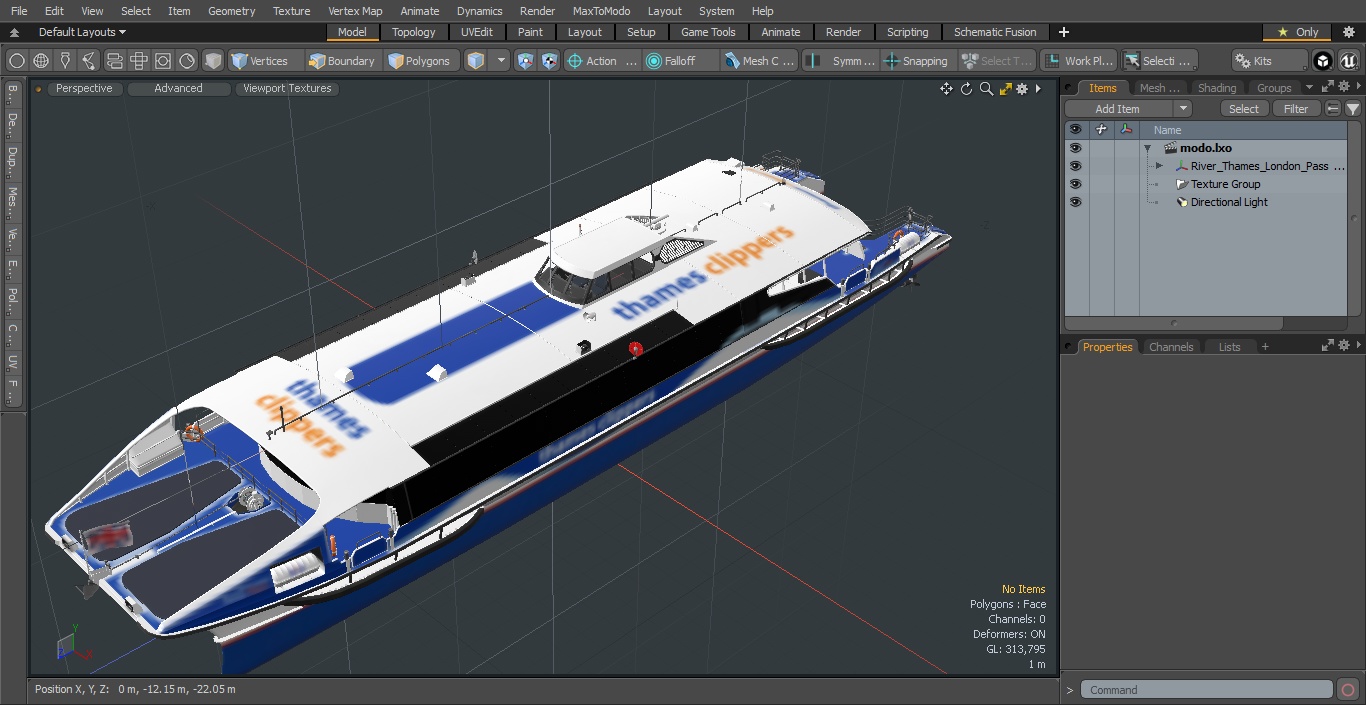Collapse the modo.lxo tree node
1366x705 pixels.
[1147, 148]
